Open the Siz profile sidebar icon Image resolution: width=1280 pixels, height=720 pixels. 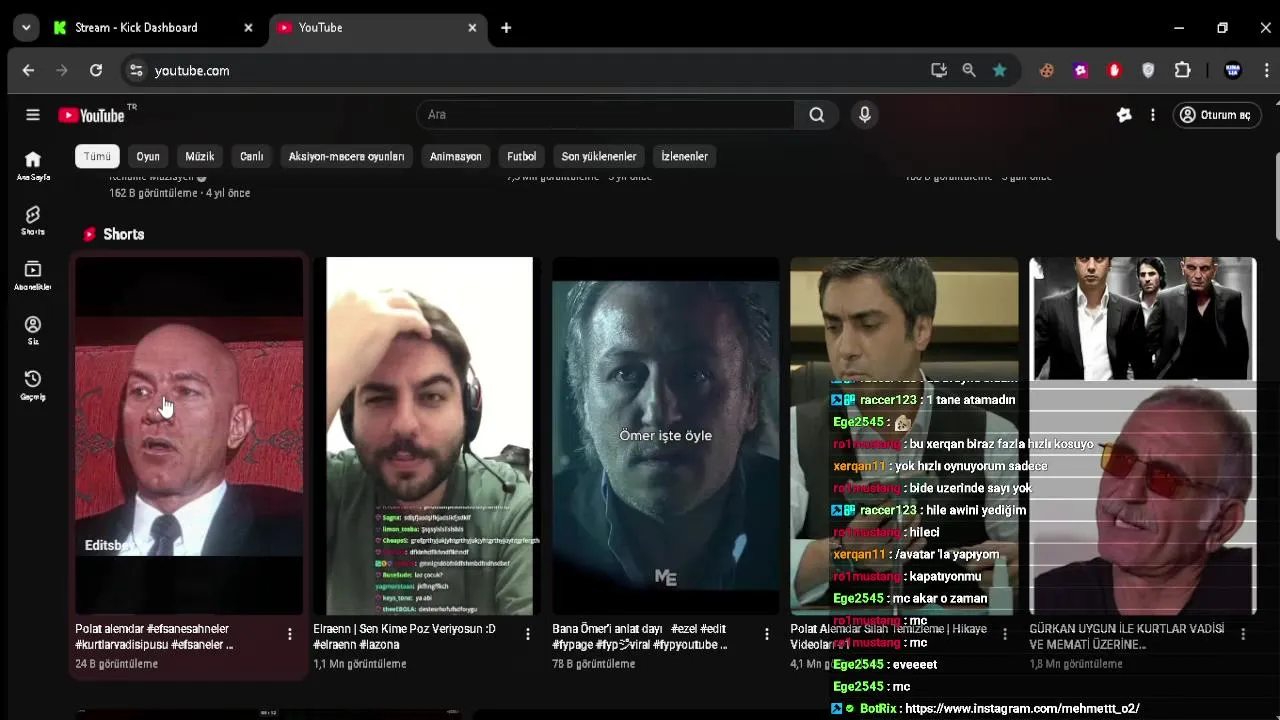click(x=33, y=331)
